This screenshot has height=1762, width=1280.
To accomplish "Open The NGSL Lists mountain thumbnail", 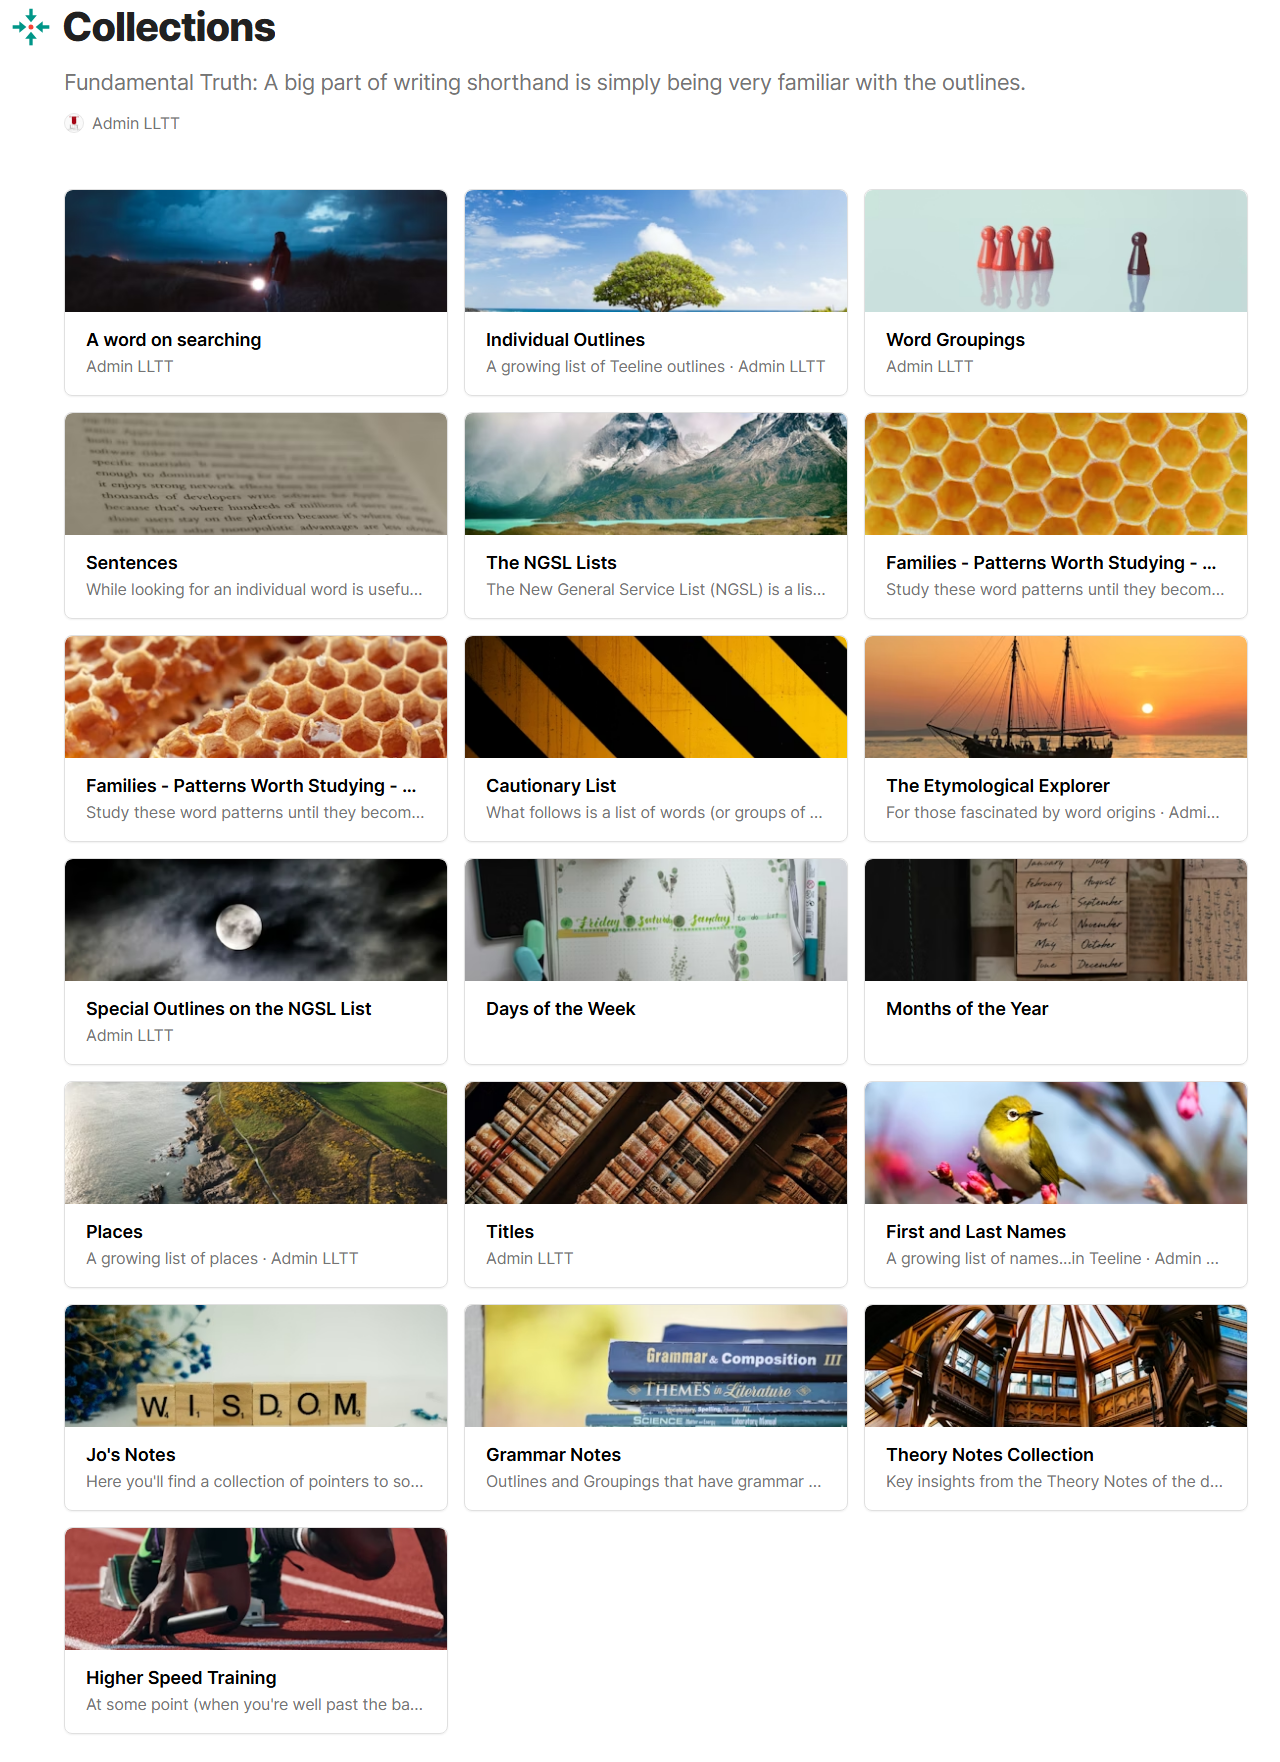I will click(656, 474).
